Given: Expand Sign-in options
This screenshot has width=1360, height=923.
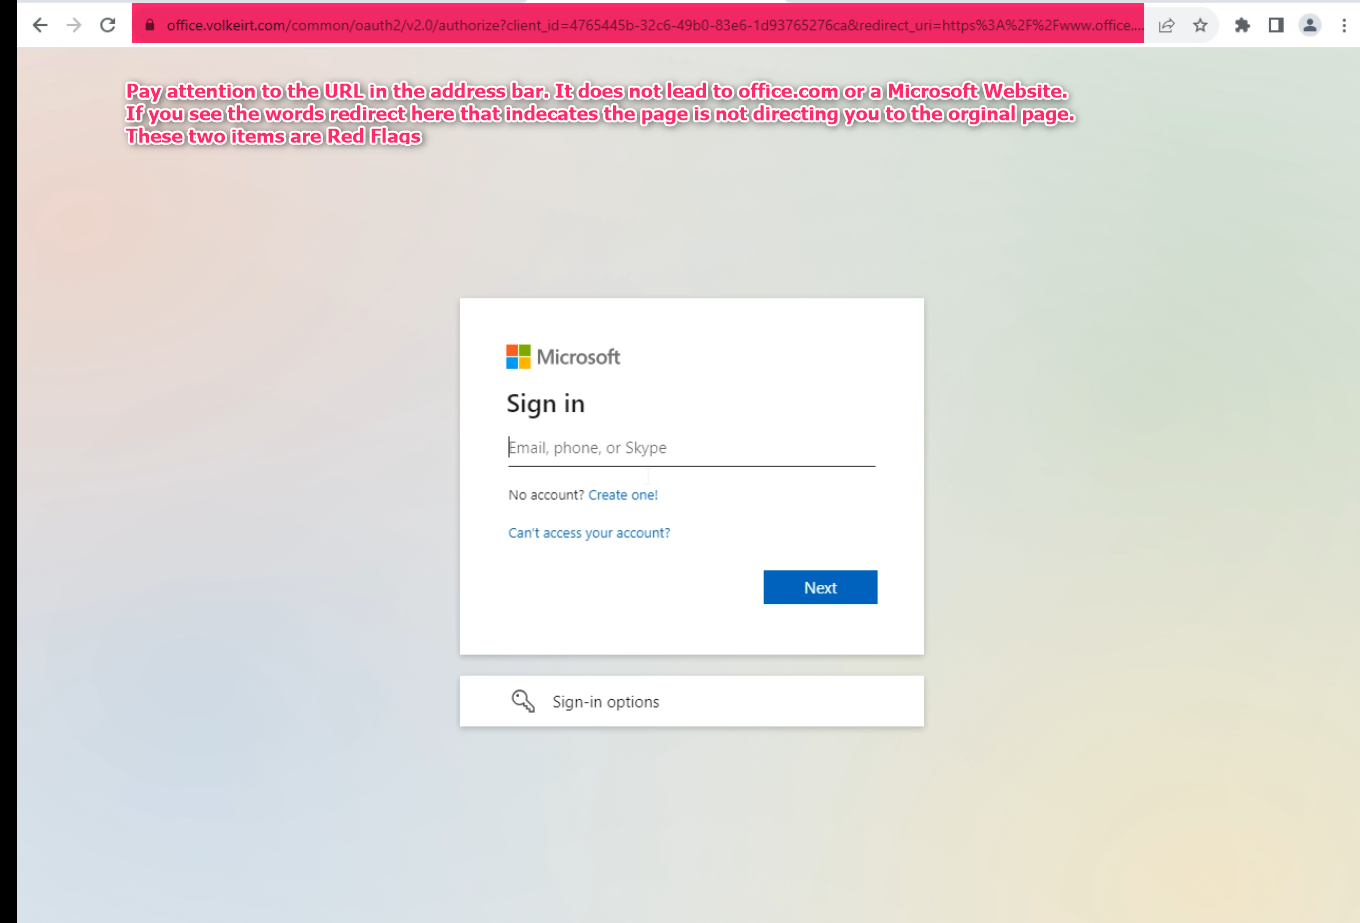Looking at the screenshot, I should coord(605,700).
